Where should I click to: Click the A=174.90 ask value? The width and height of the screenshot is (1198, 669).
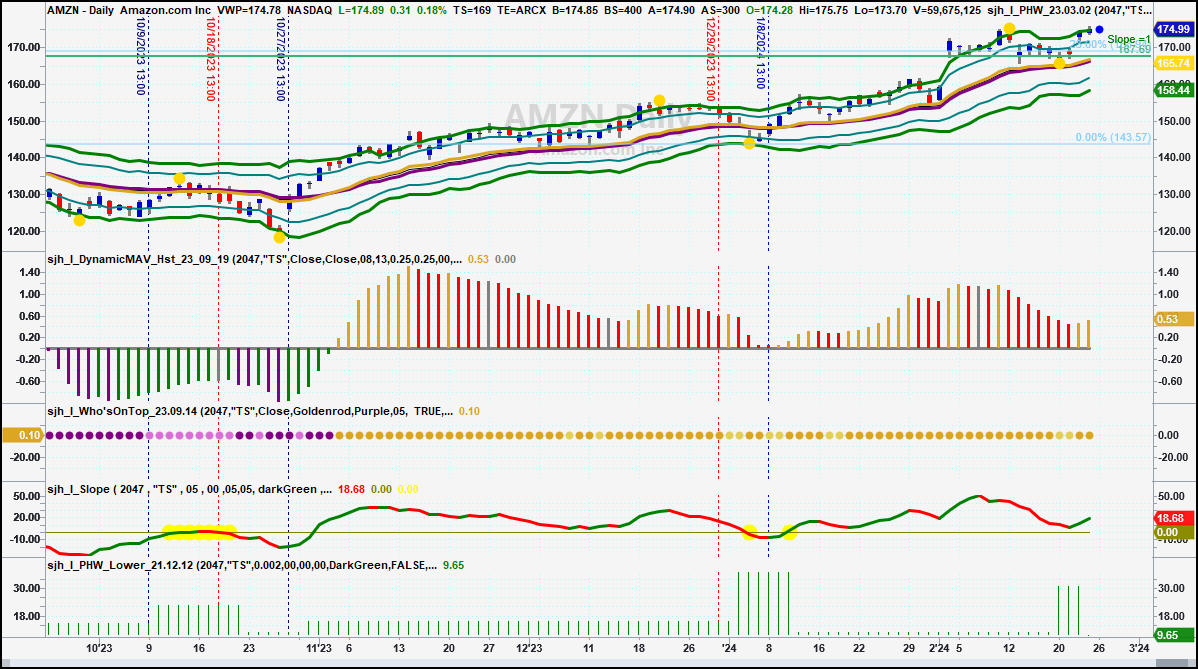click(x=671, y=10)
